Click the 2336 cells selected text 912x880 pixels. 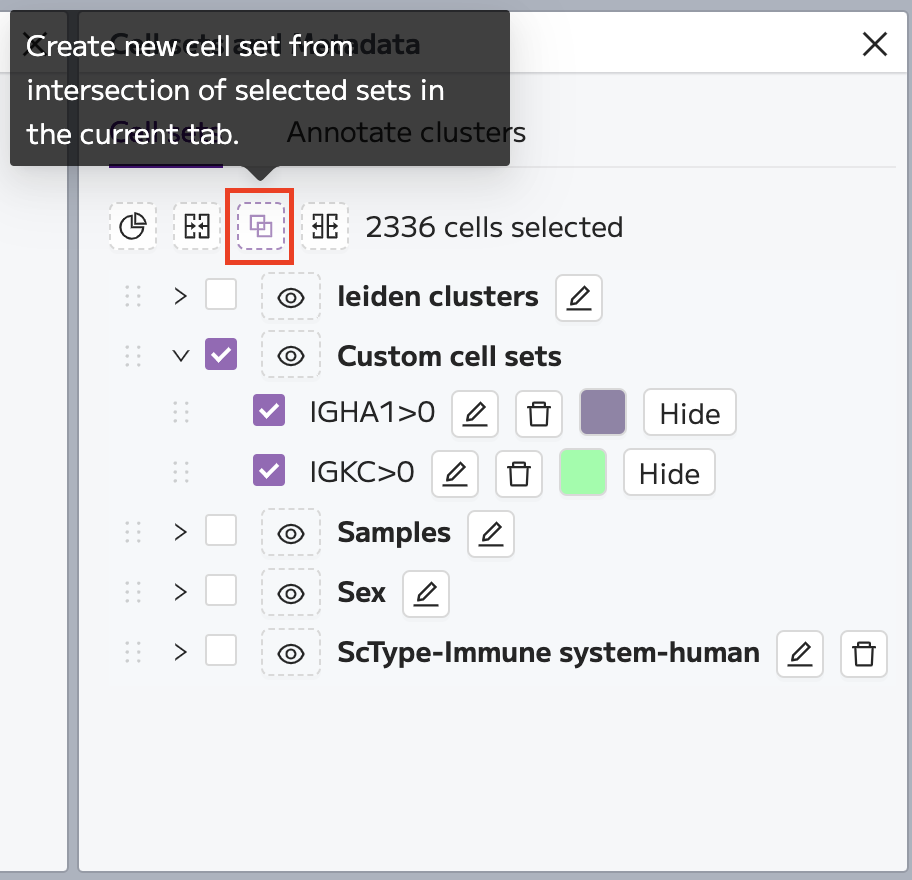(x=494, y=227)
